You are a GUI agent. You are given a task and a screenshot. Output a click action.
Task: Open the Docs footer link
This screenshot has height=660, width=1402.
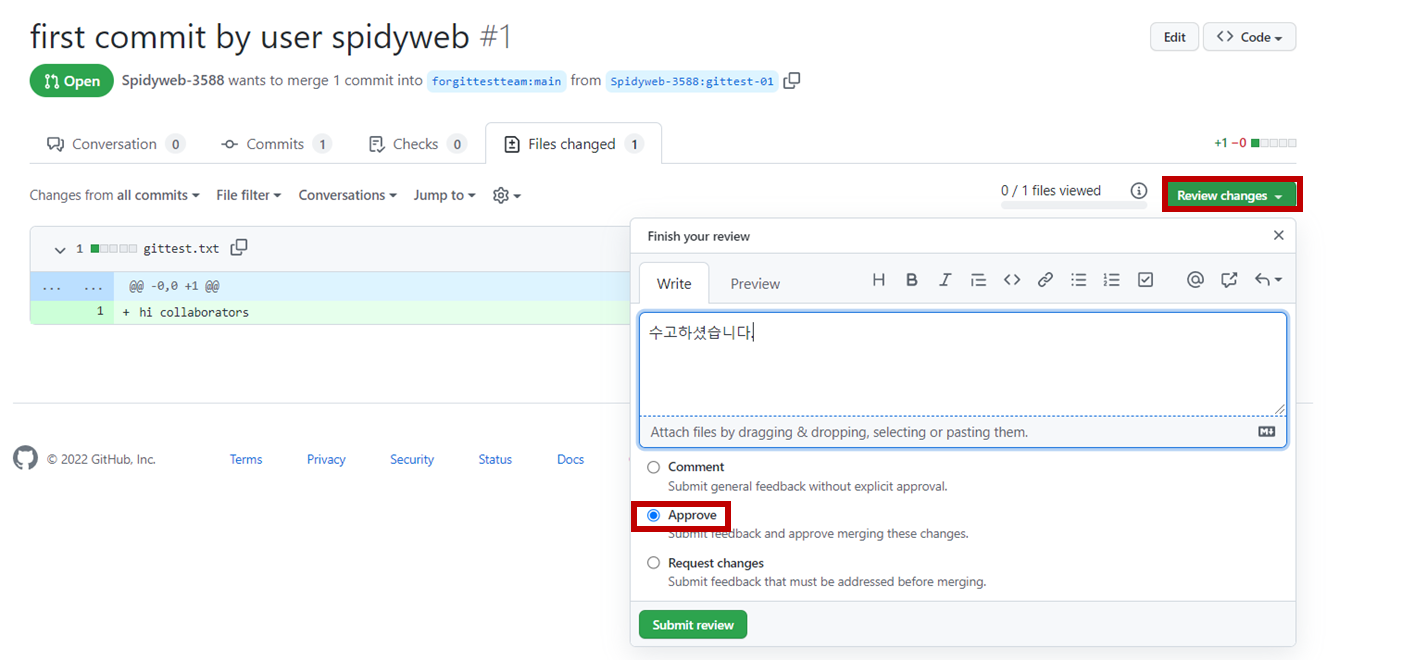[570, 459]
